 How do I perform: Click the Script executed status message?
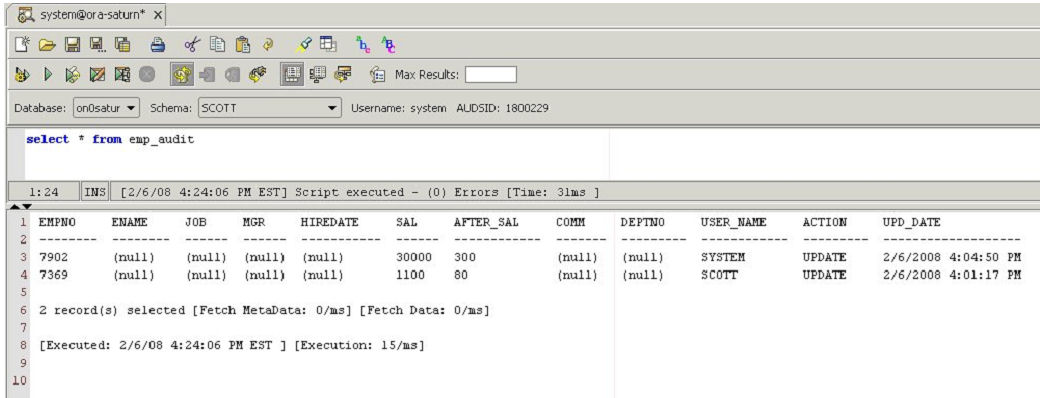[360, 193]
